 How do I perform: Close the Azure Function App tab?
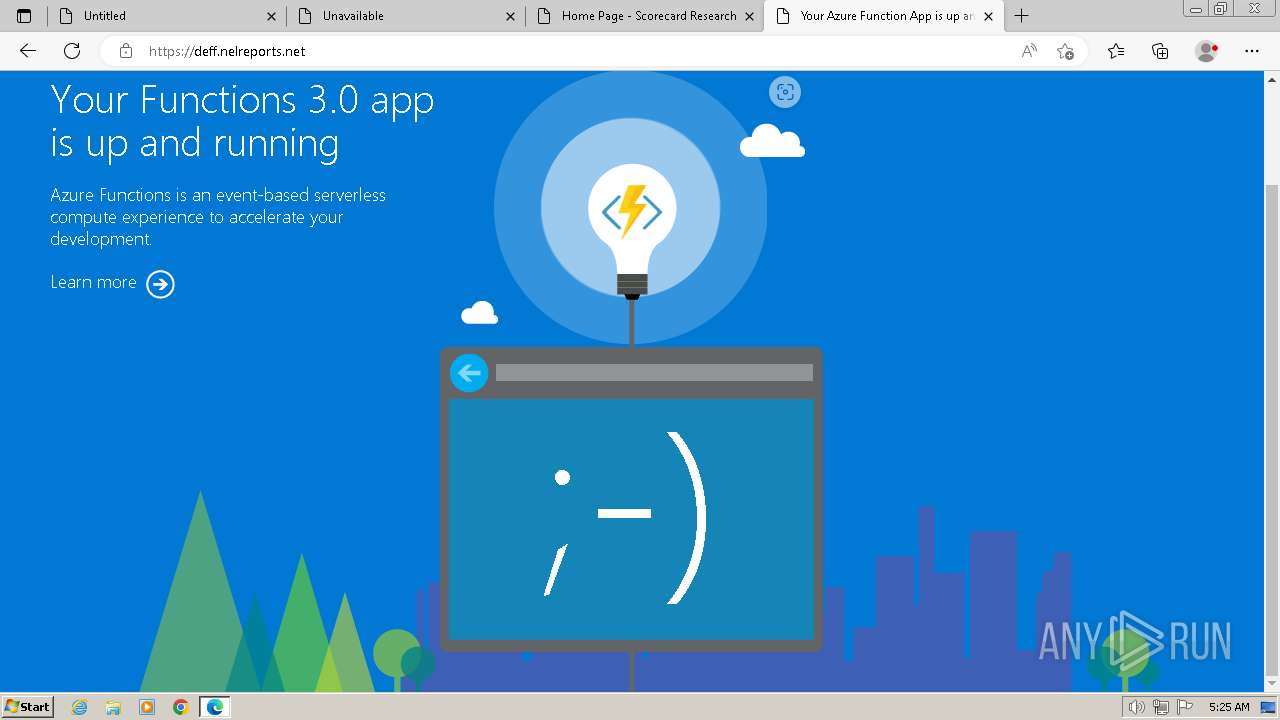click(988, 16)
